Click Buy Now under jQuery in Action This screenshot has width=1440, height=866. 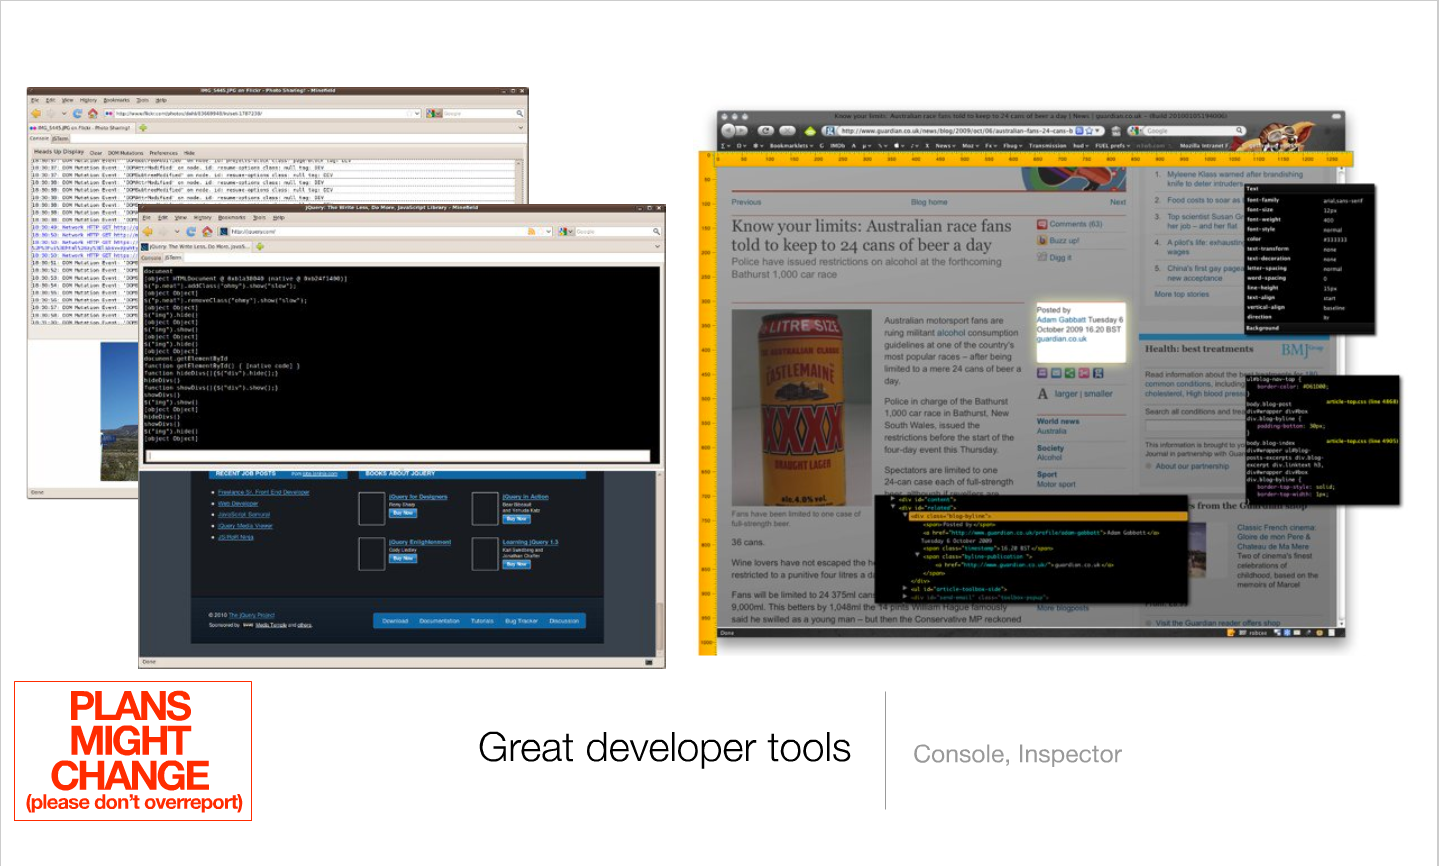coord(518,519)
